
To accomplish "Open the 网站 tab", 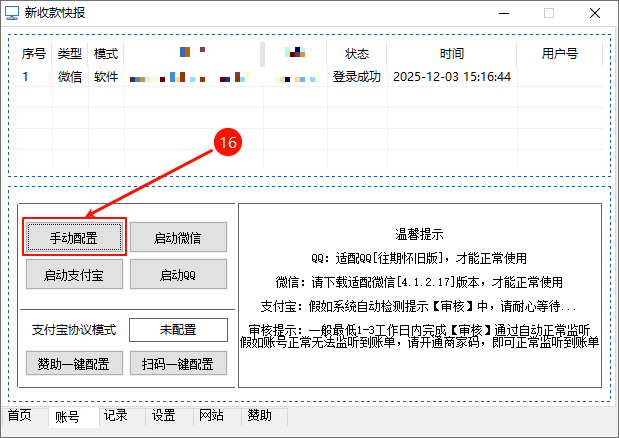I will 211,416.
